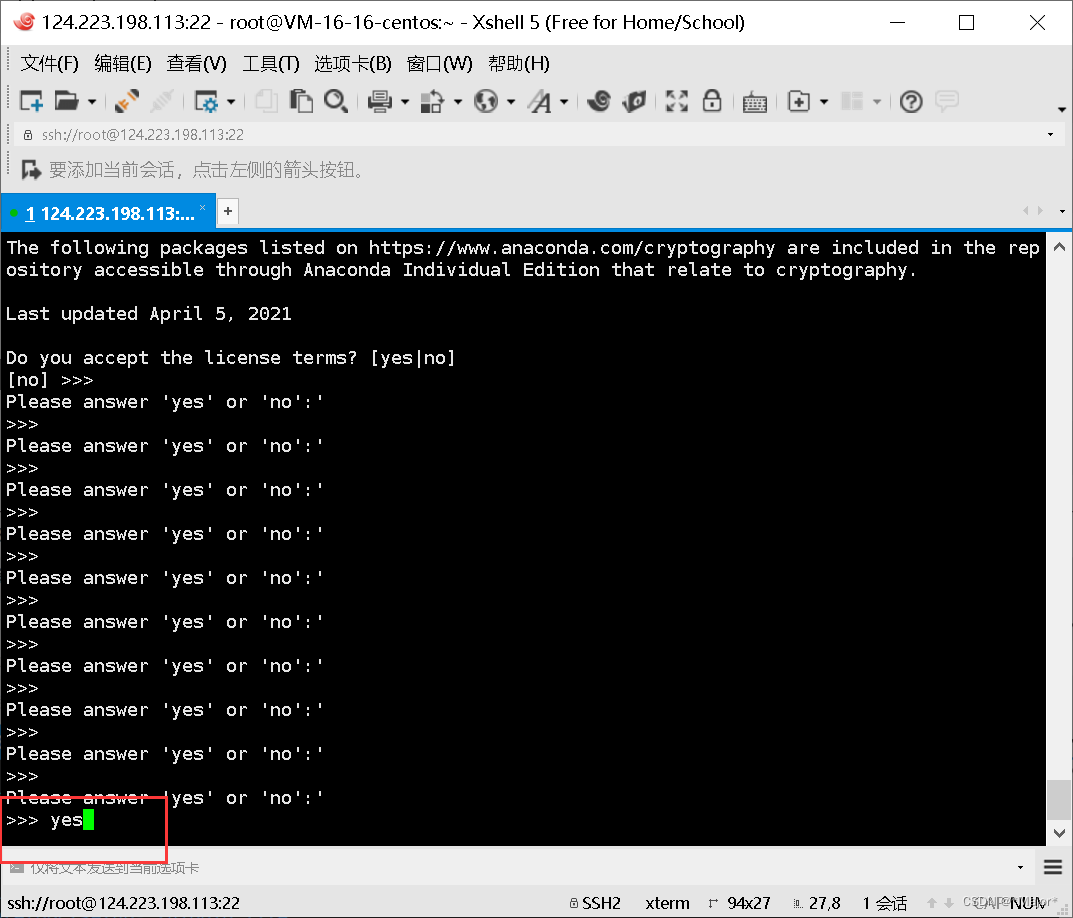Click the grayed Disconnect icon
Screen dimensions: 1073x918
(x=162, y=101)
